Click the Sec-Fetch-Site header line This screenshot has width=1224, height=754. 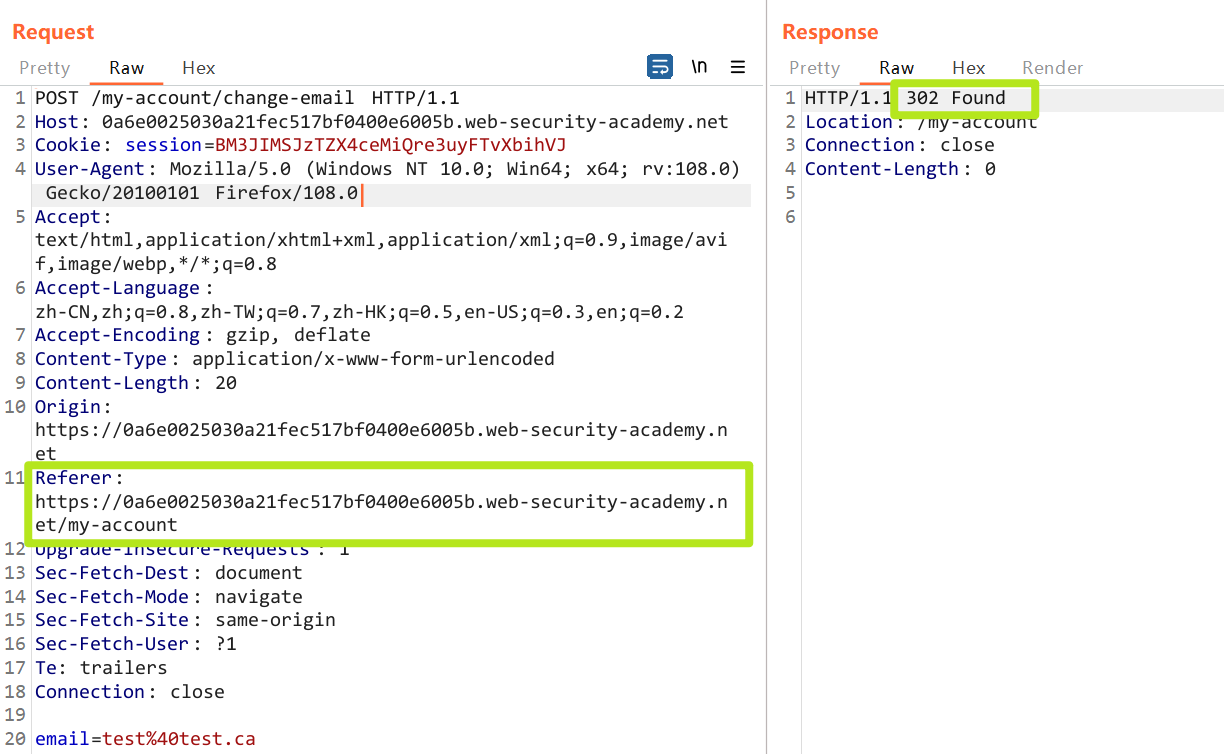click(185, 620)
